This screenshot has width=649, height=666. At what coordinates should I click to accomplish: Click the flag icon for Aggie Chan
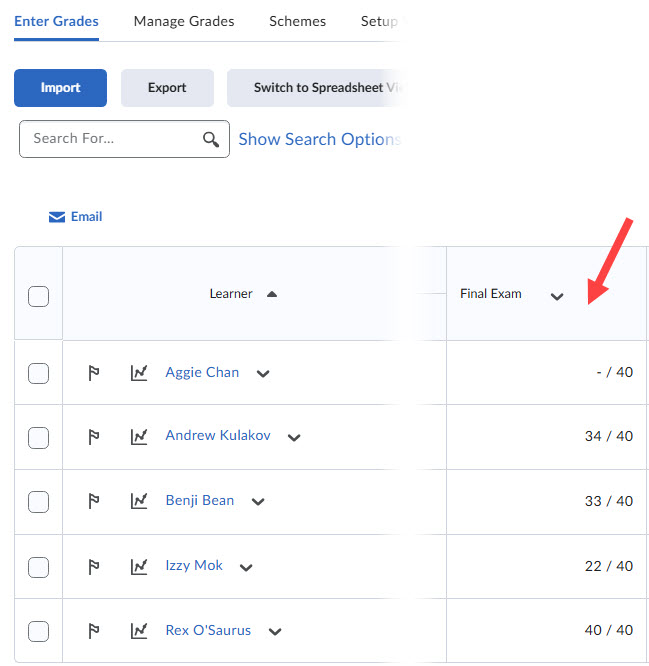pos(94,373)
